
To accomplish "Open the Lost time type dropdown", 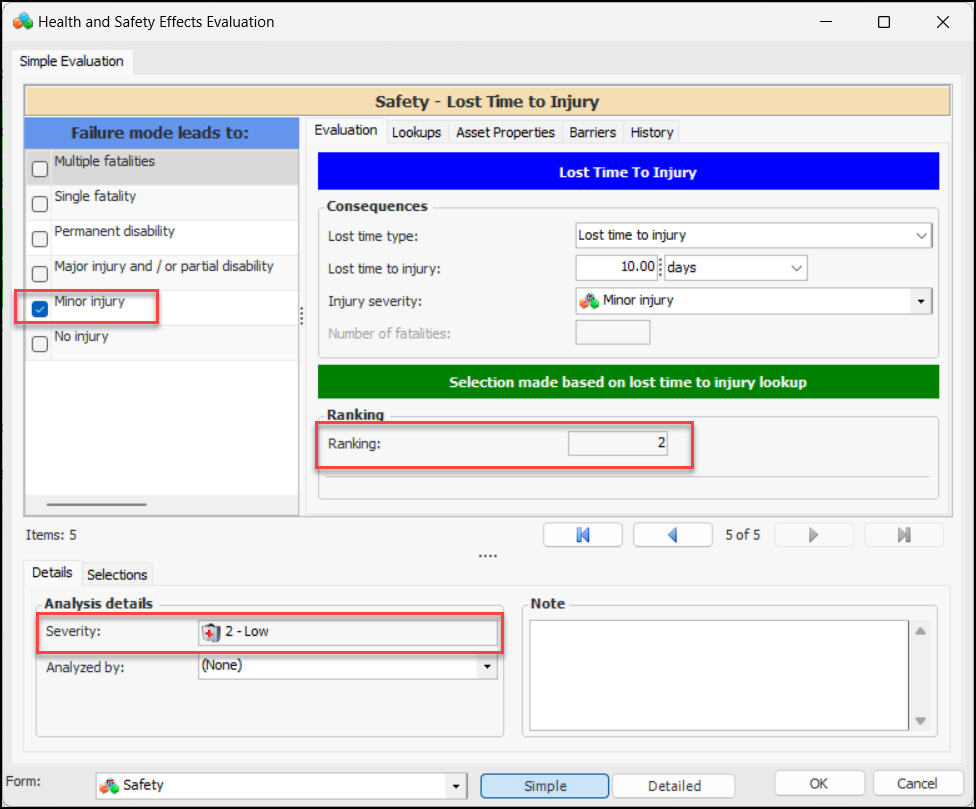I will pos(921,236).
